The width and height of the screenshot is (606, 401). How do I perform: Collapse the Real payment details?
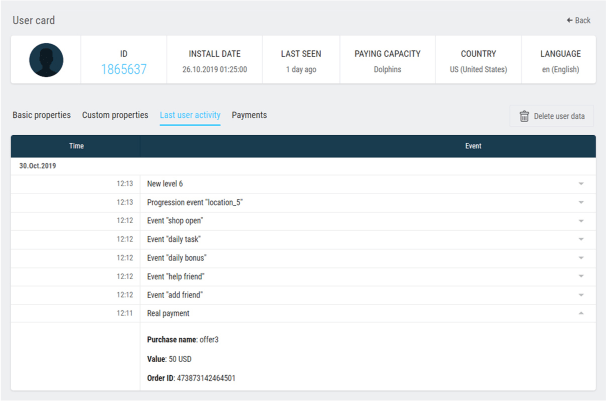(x=580, y=313)
